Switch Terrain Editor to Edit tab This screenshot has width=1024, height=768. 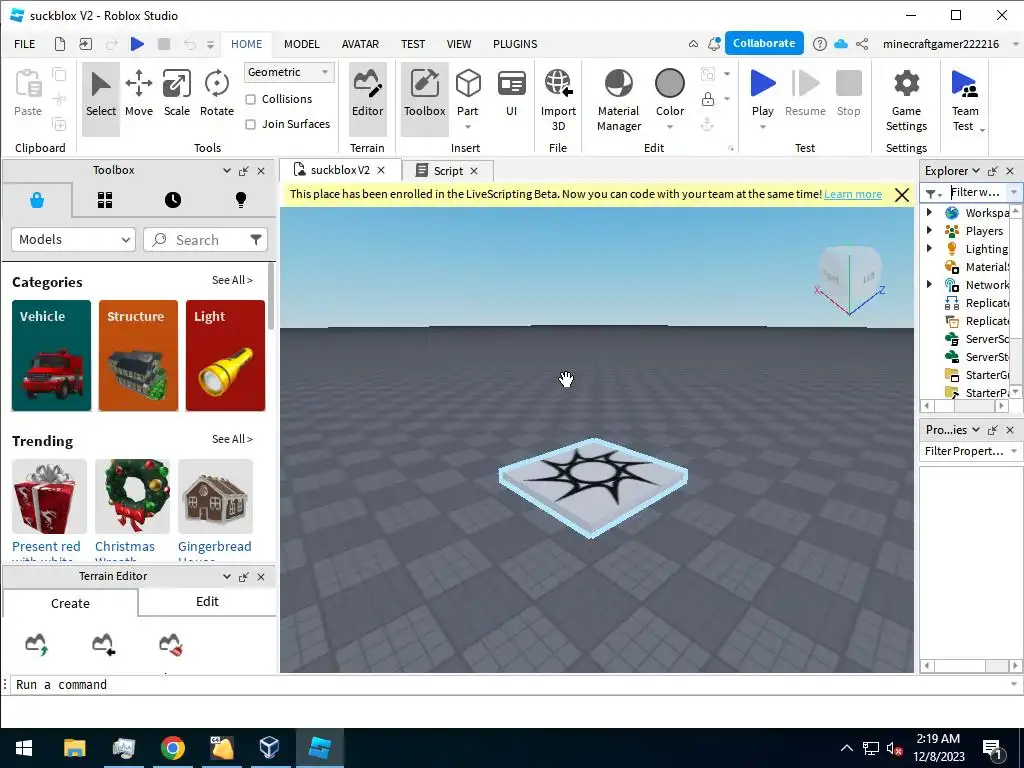pyautogui.click(x=207, y=601)
